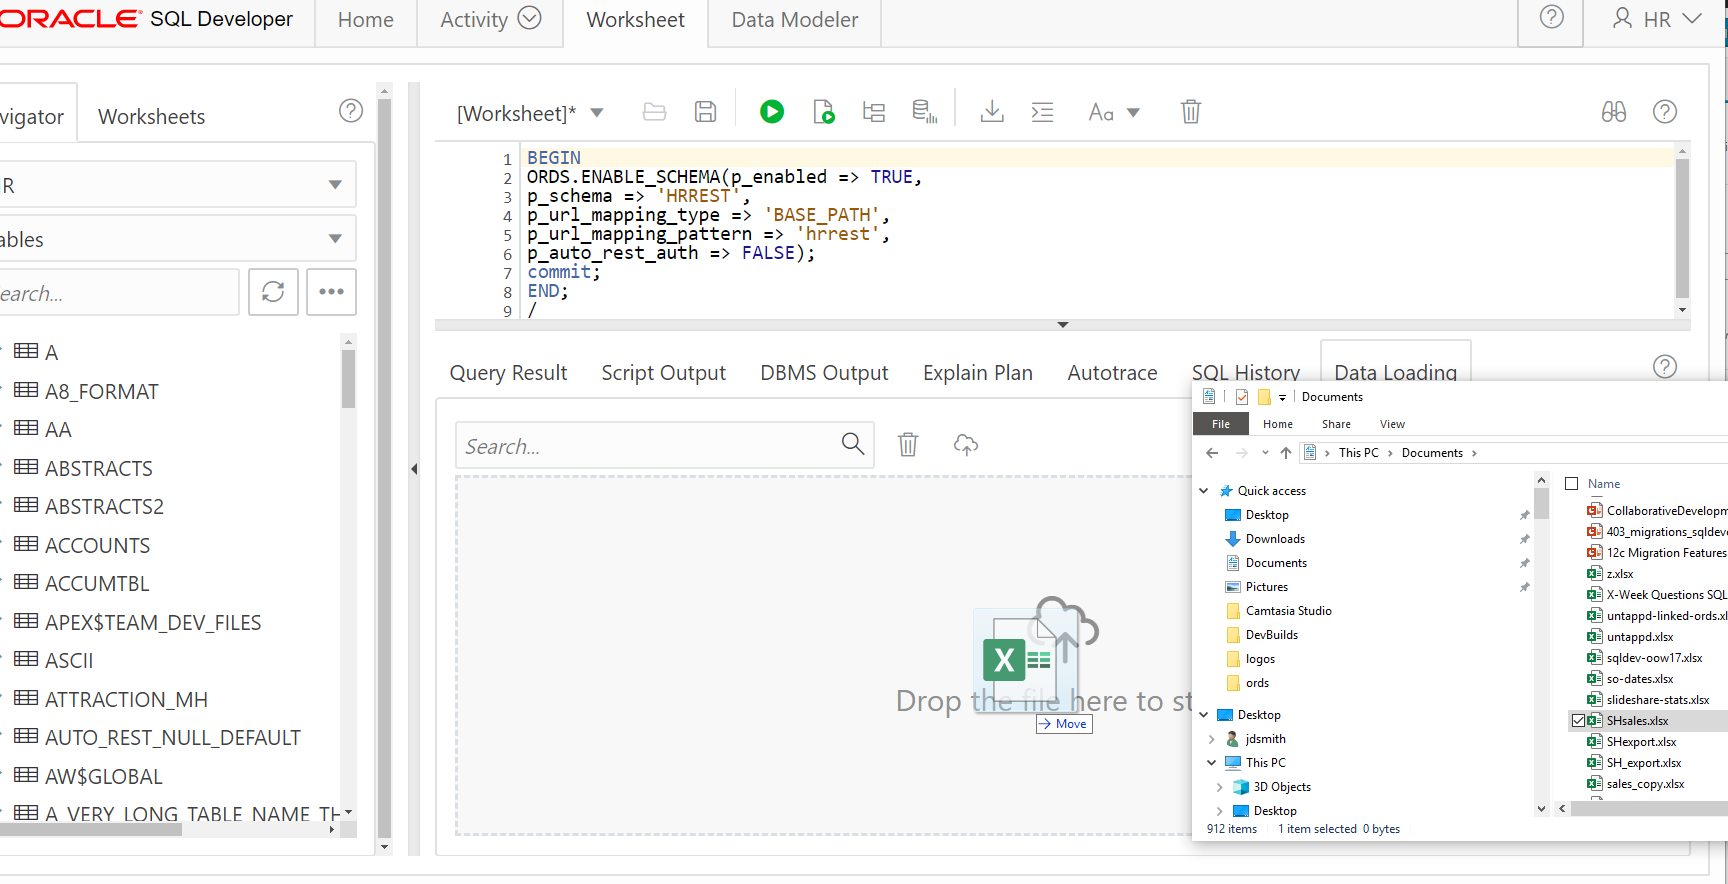Click the Clear worksheet trash icon

(1190, 112)
